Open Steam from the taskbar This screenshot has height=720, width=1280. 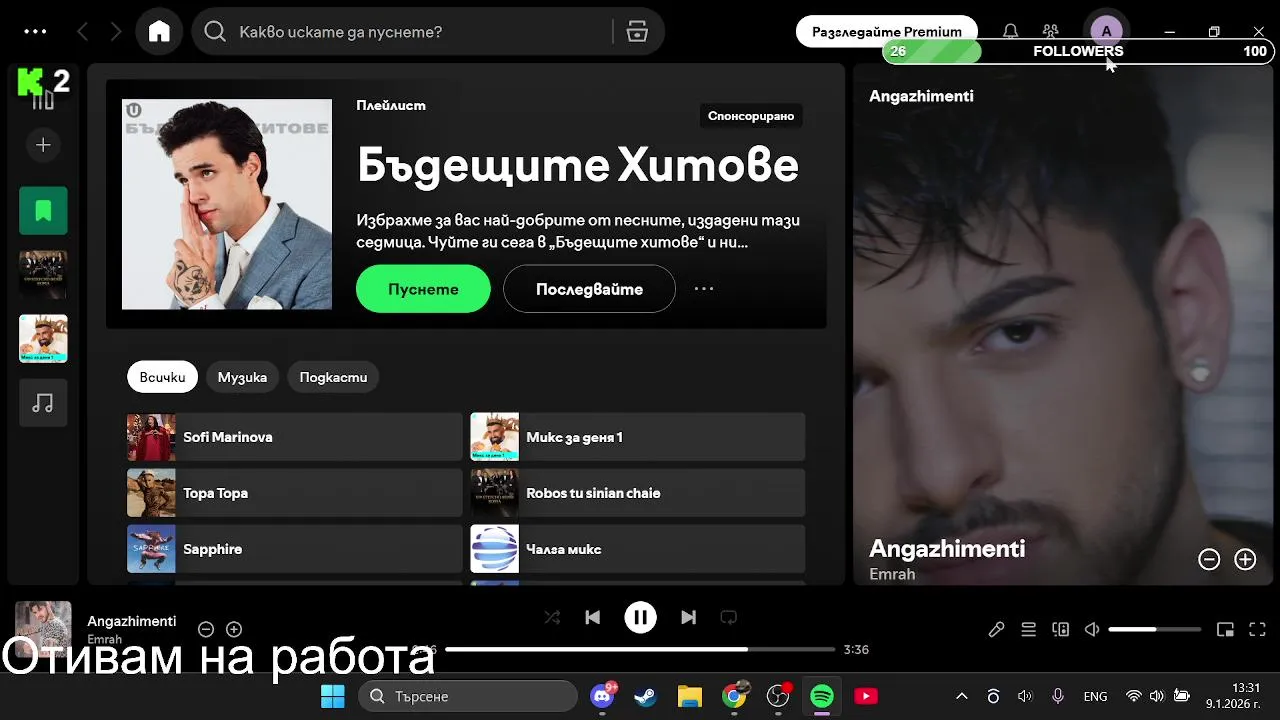[x=646, y=696]
